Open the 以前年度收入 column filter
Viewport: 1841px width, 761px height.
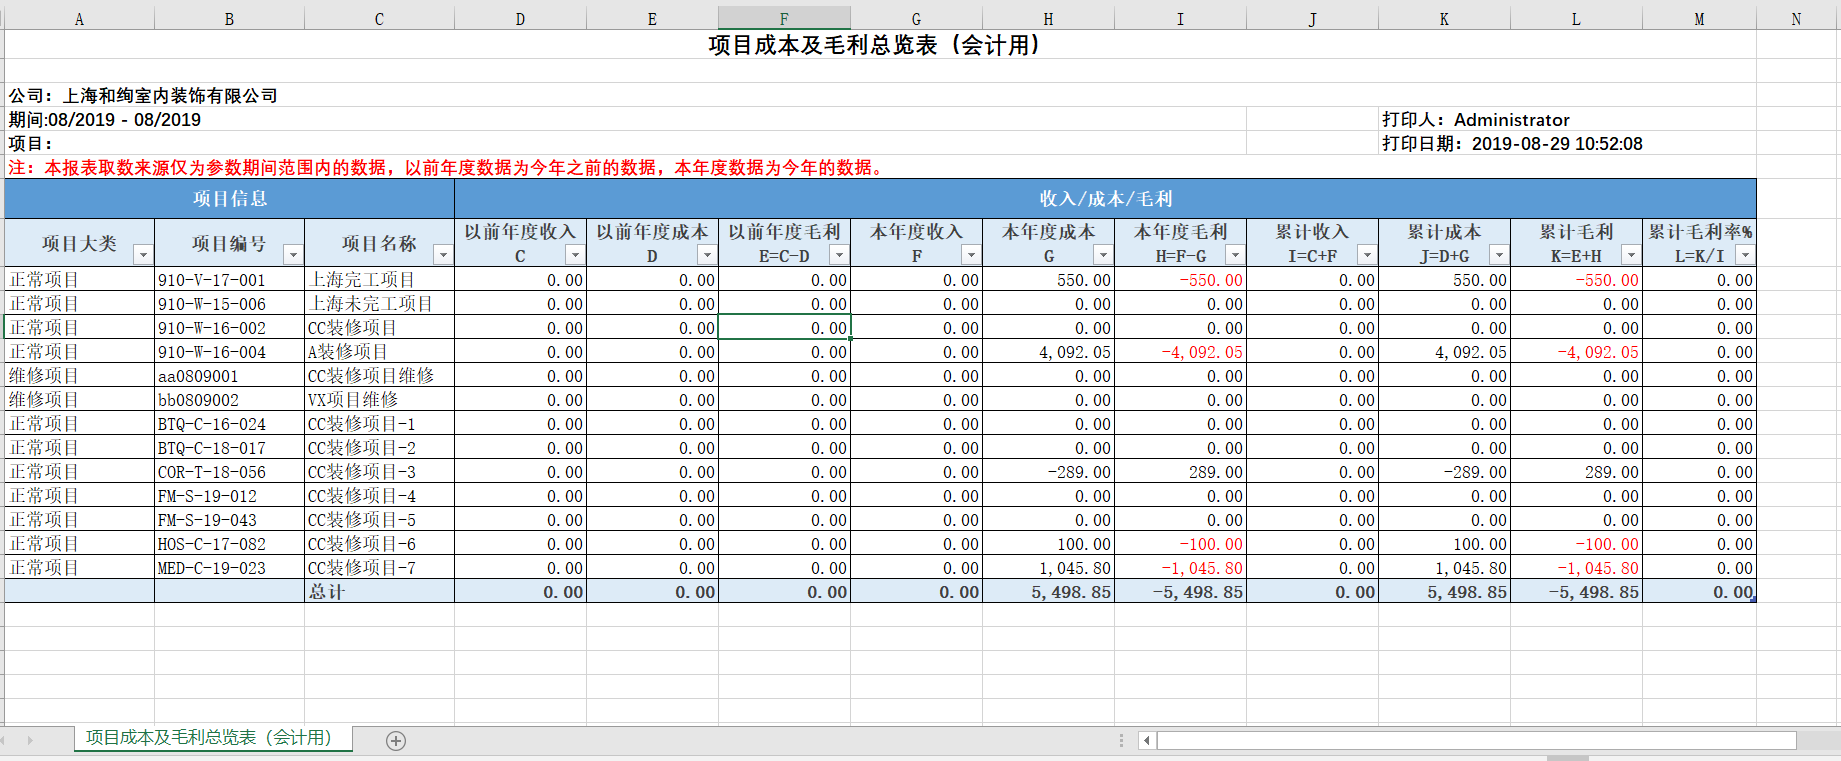click(575, 255)
